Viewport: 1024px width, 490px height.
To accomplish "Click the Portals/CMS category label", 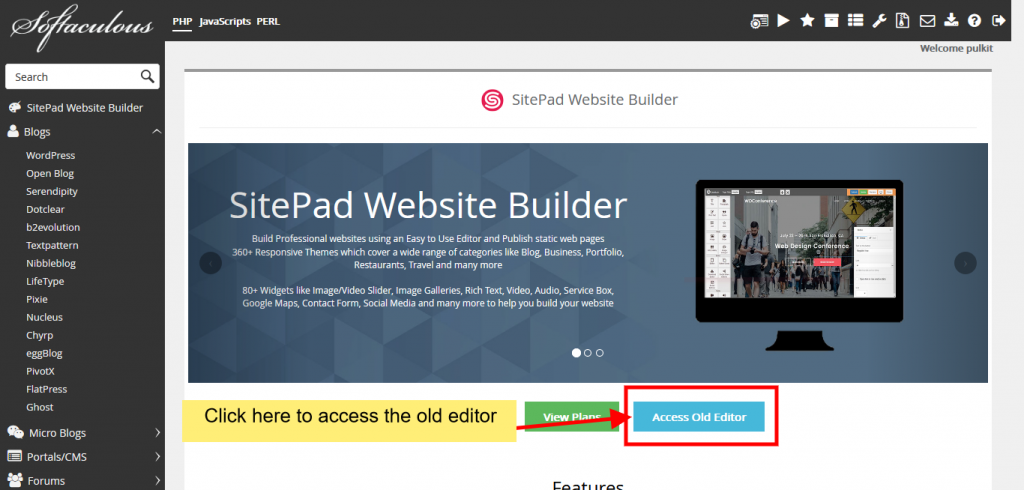I will pyautogui.click(x=57, y=457).
